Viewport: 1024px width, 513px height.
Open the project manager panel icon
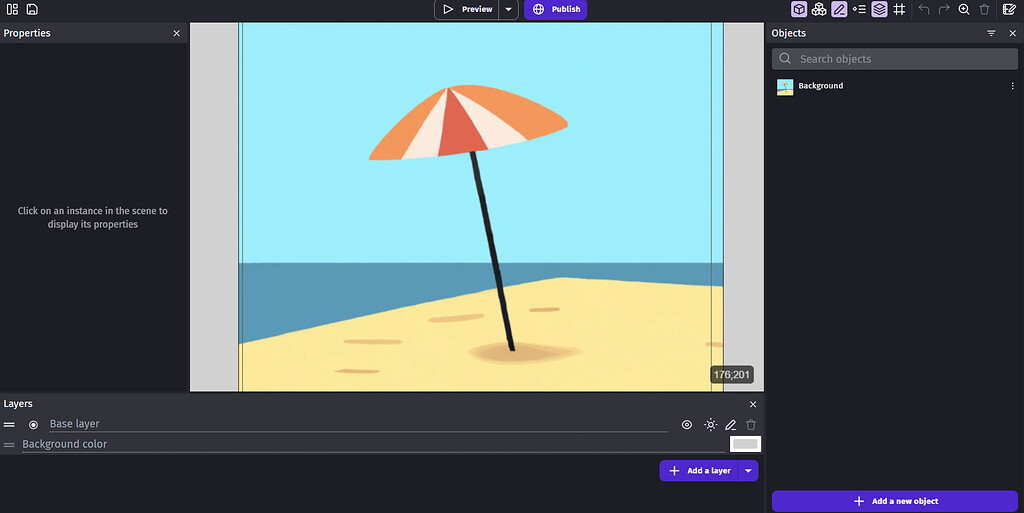point(12,9)
